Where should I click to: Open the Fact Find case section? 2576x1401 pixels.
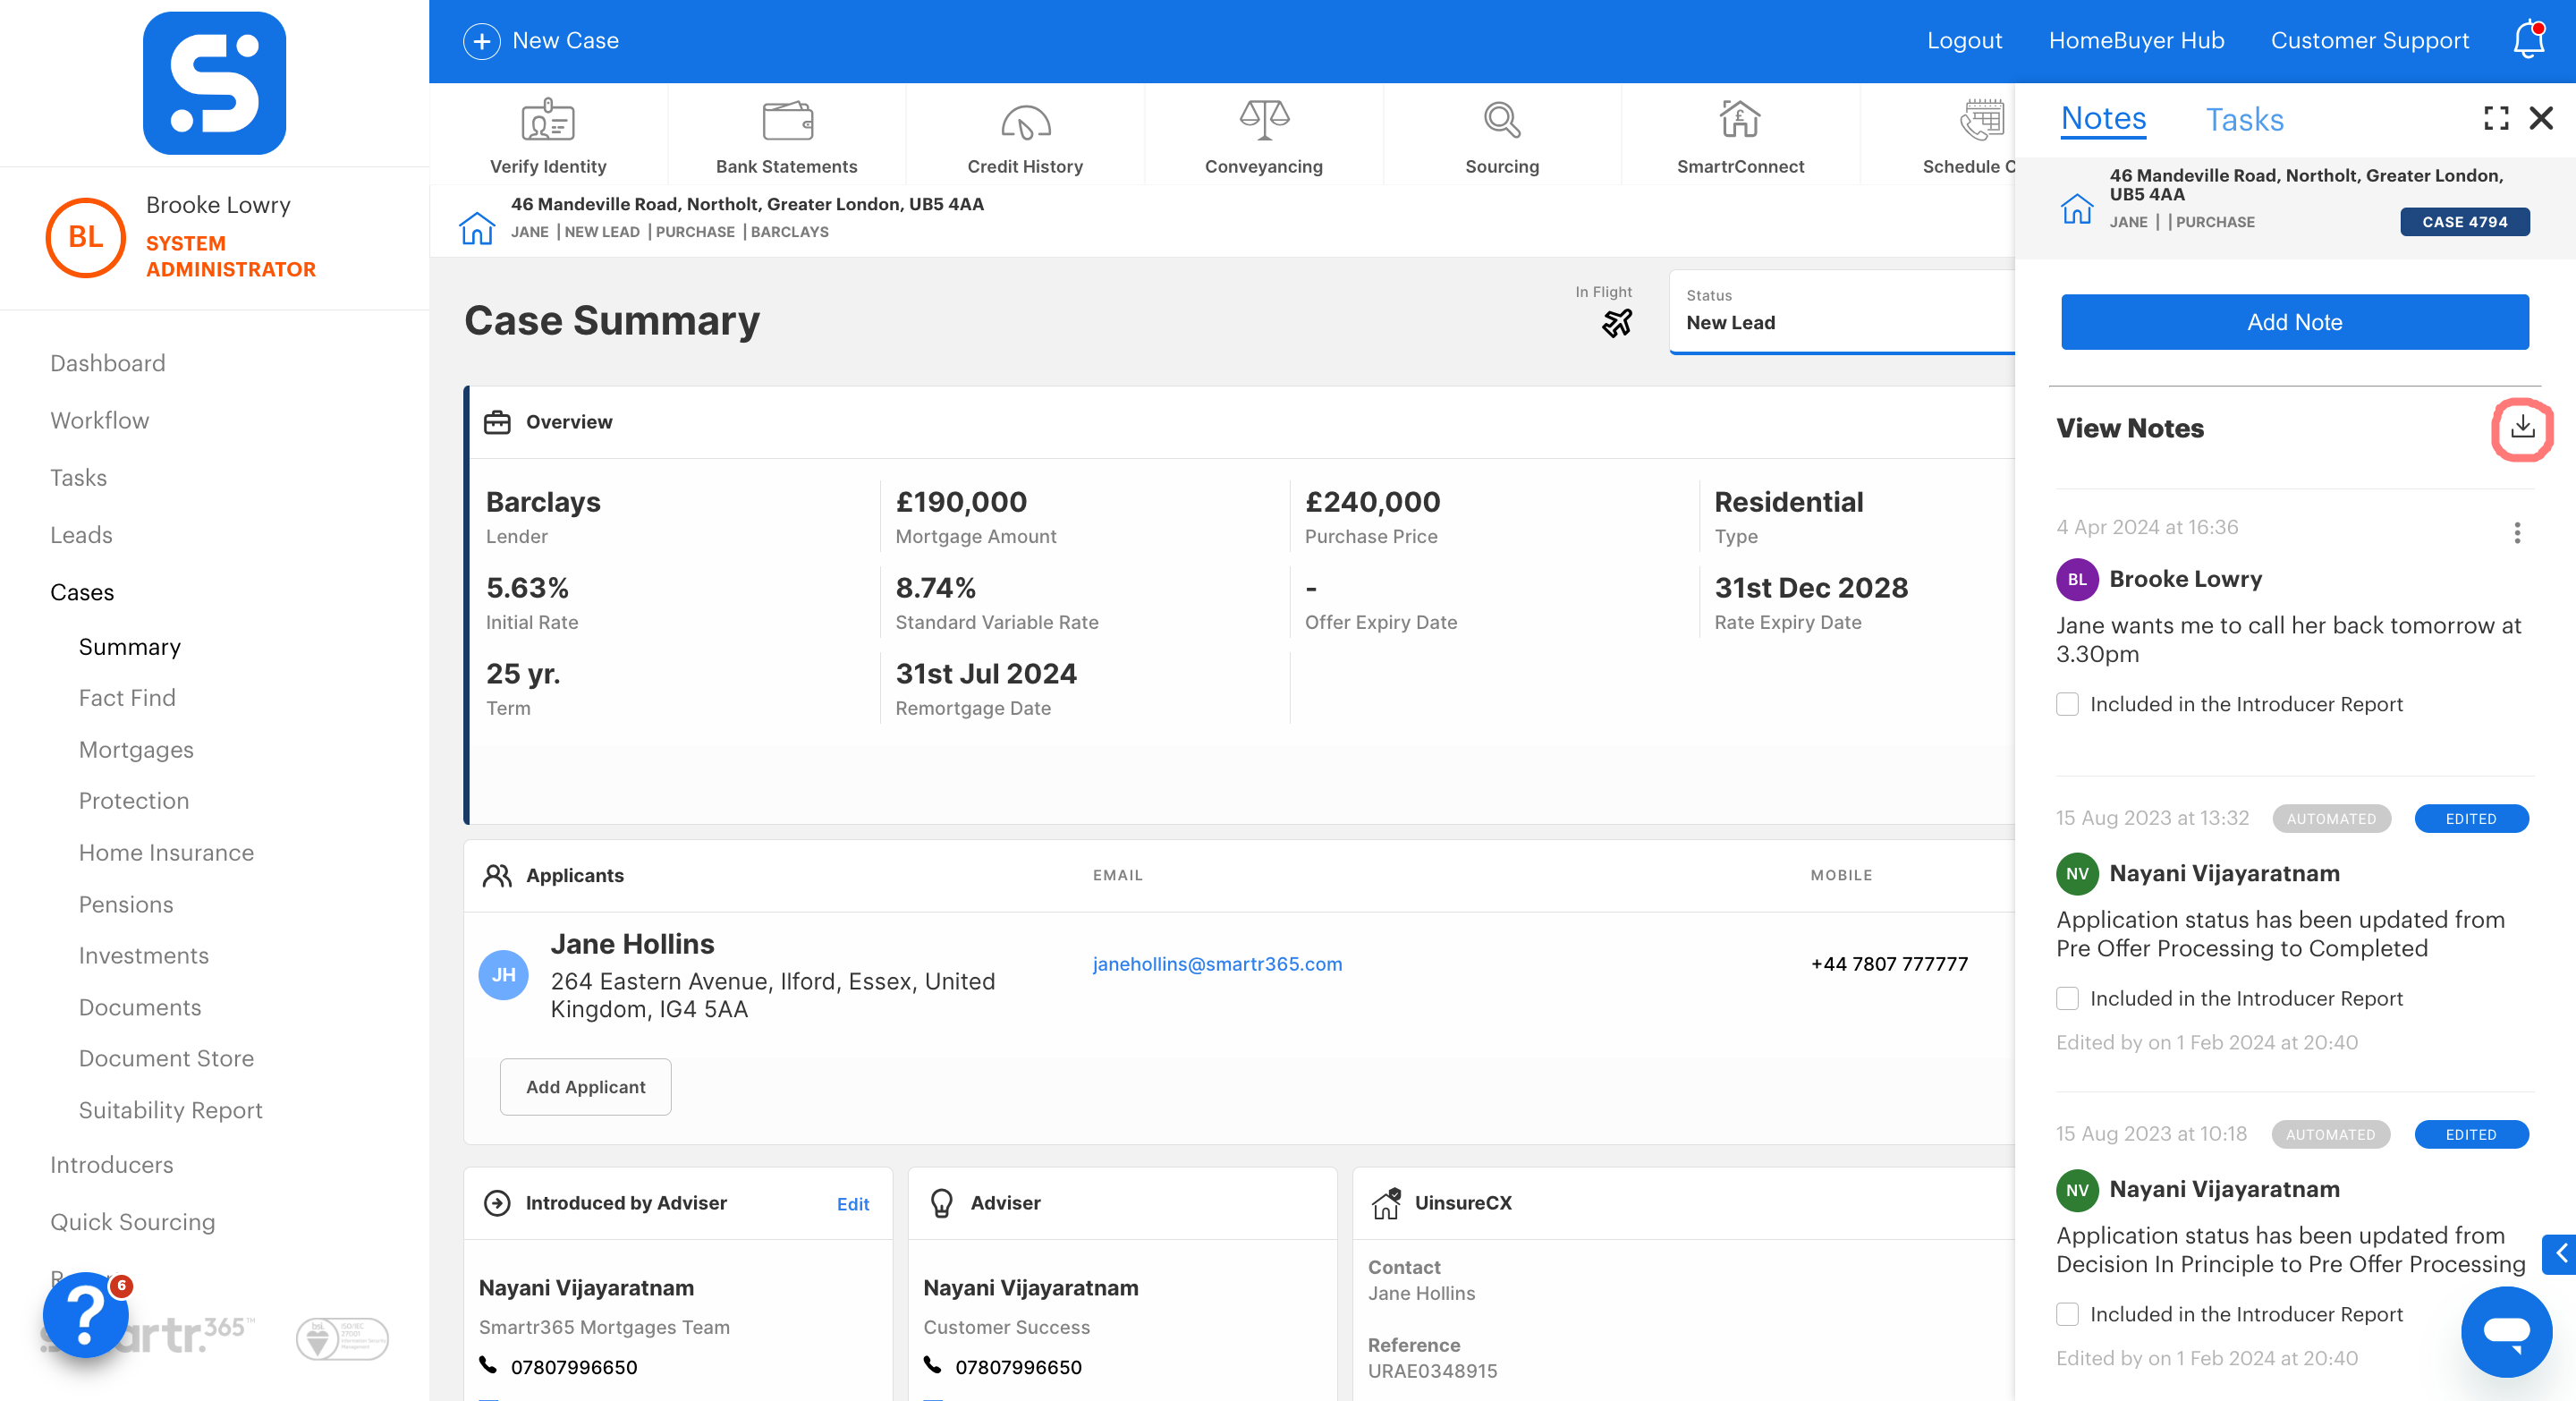[x=127, y=698]
